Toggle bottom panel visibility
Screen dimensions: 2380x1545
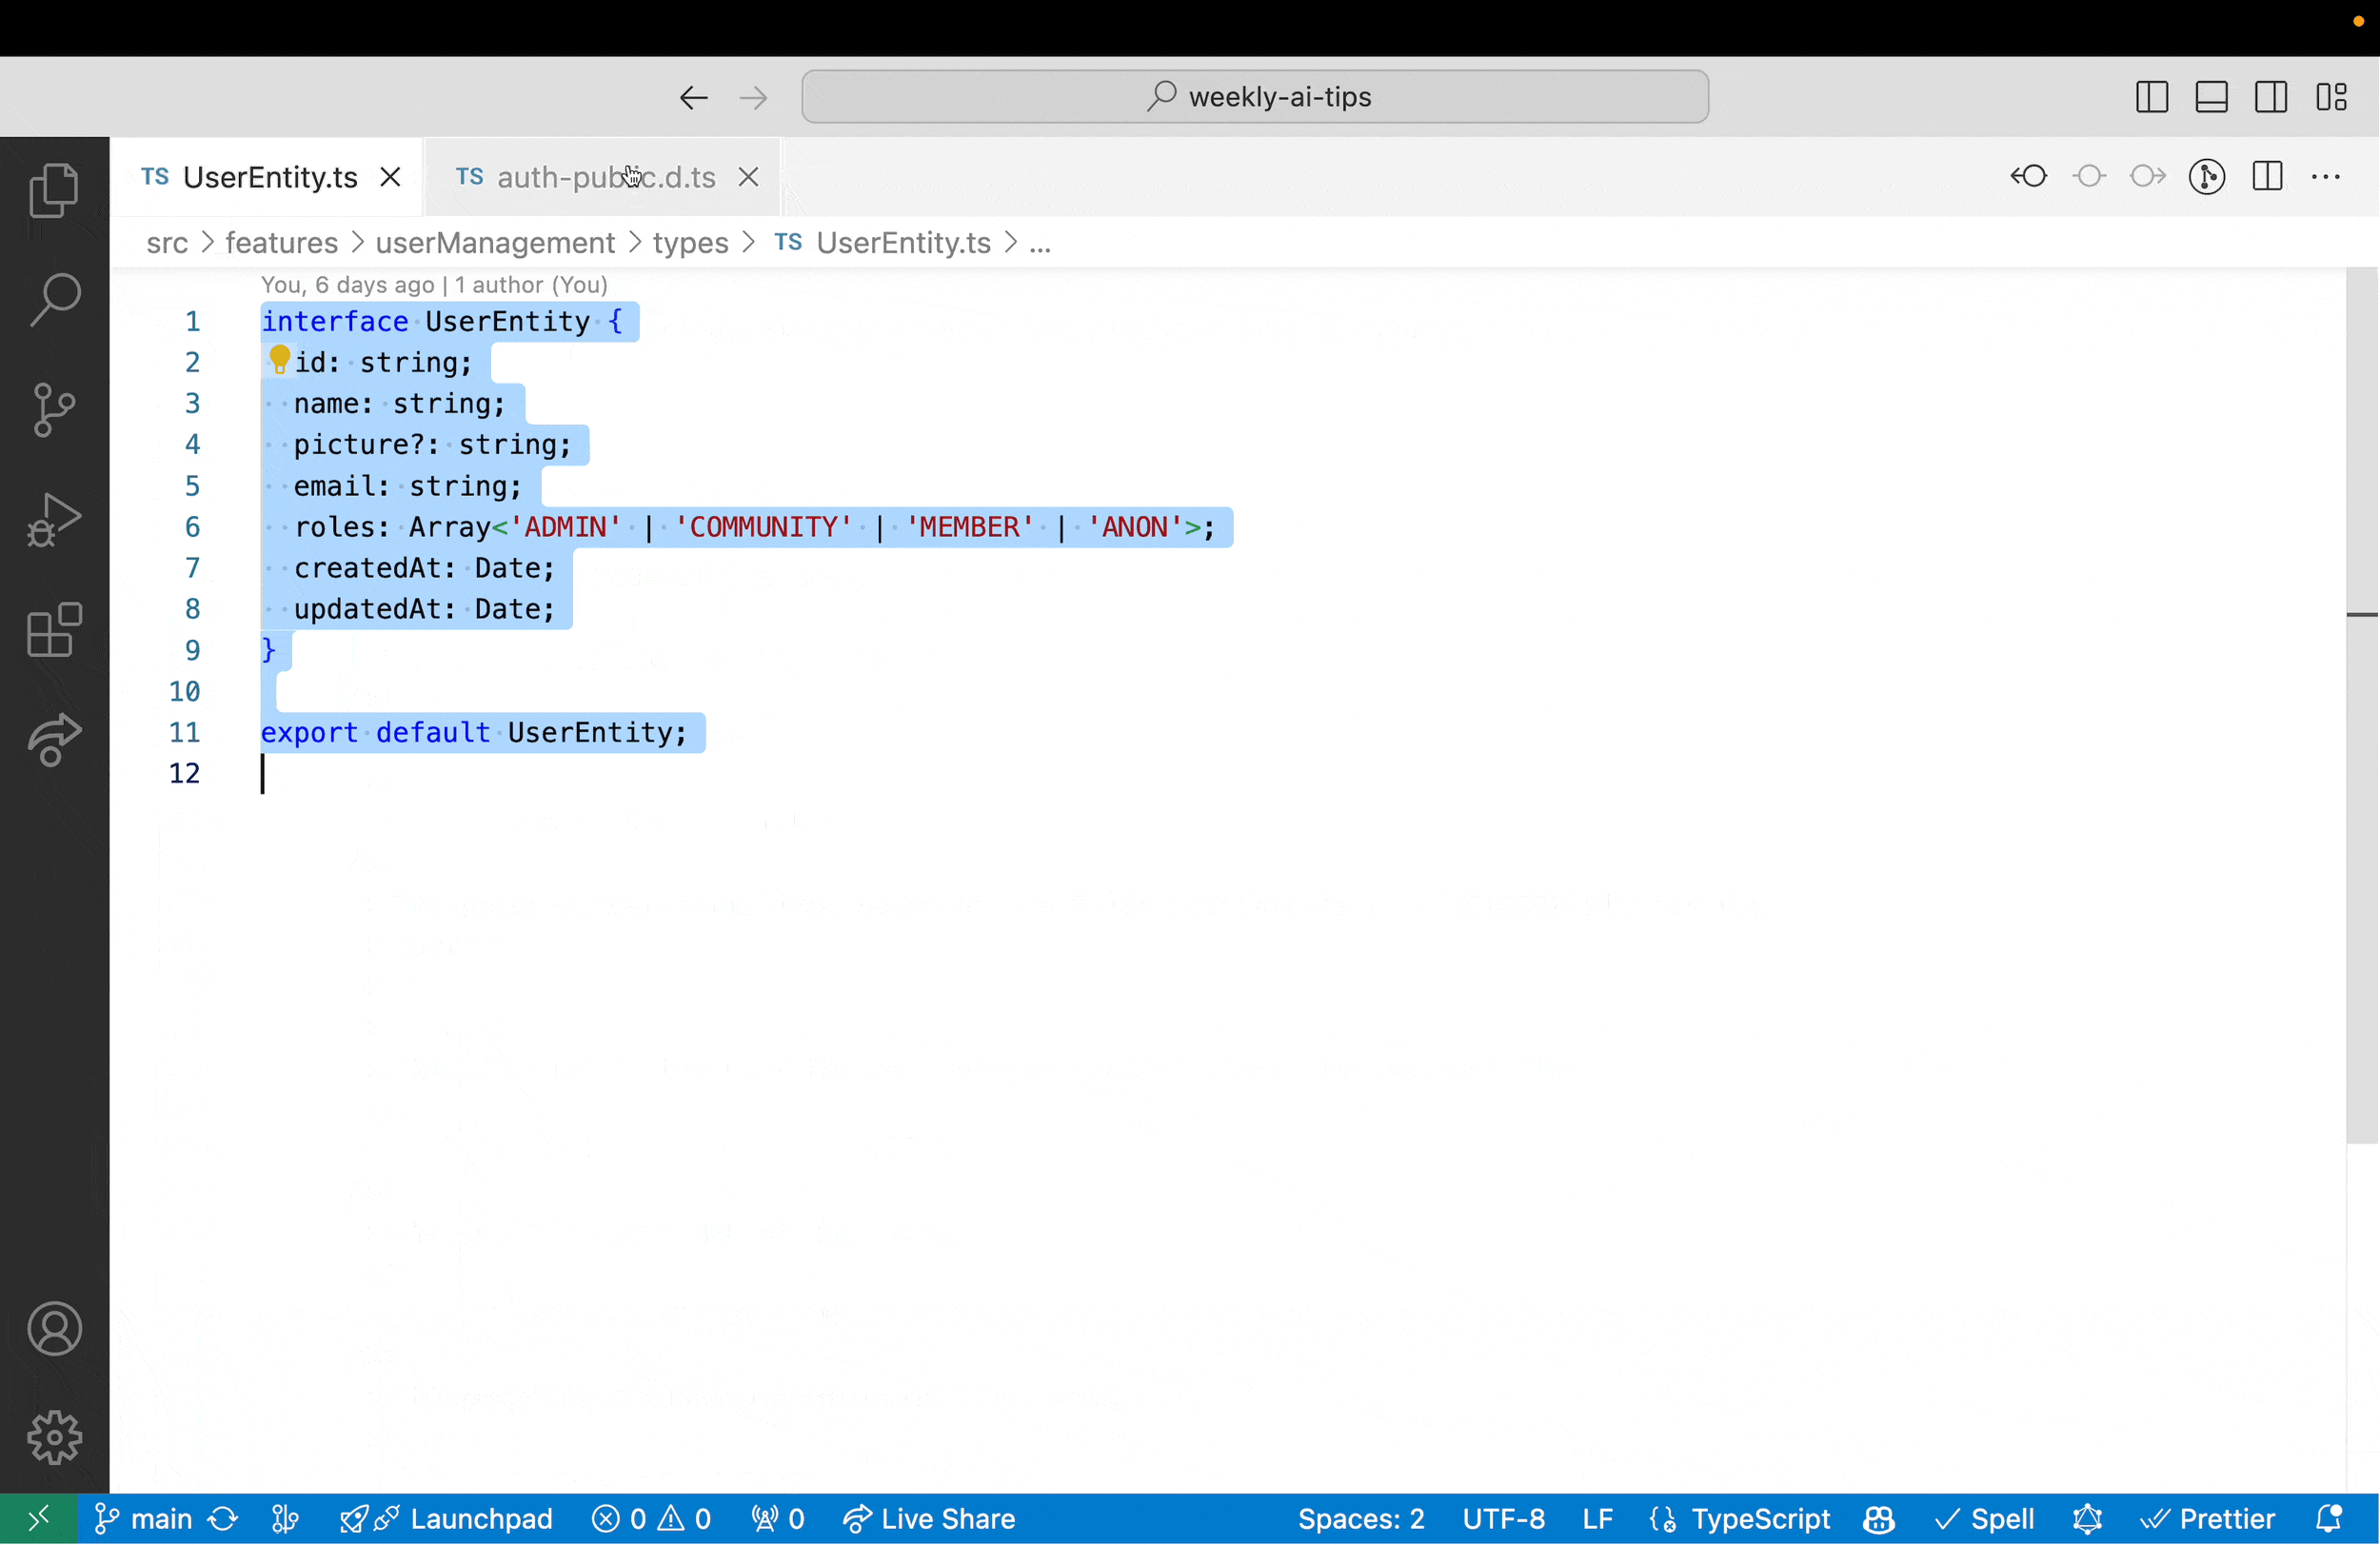pos(2211,97)
